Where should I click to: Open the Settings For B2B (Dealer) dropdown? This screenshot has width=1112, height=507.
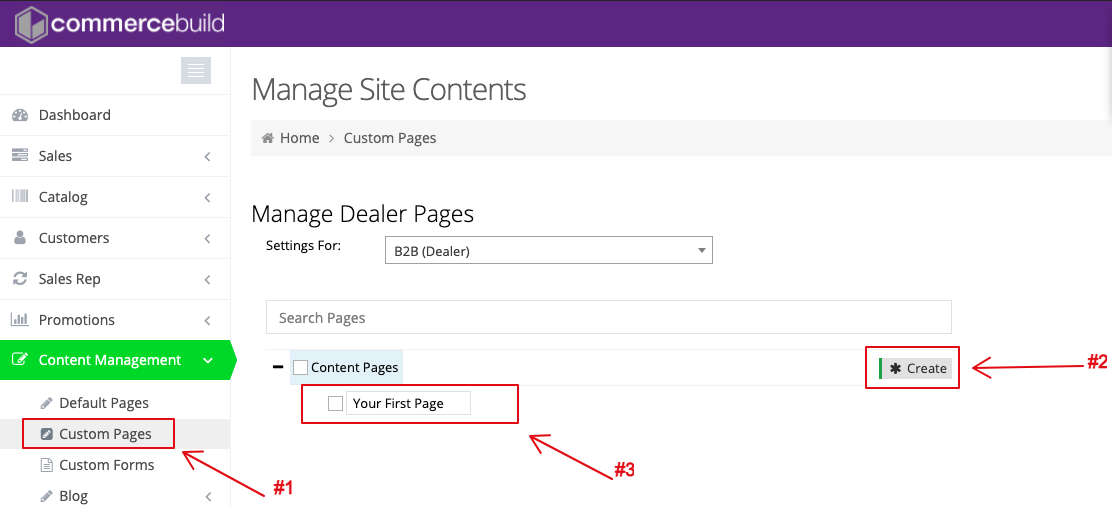pyautogui.click(x=547, y=250)
